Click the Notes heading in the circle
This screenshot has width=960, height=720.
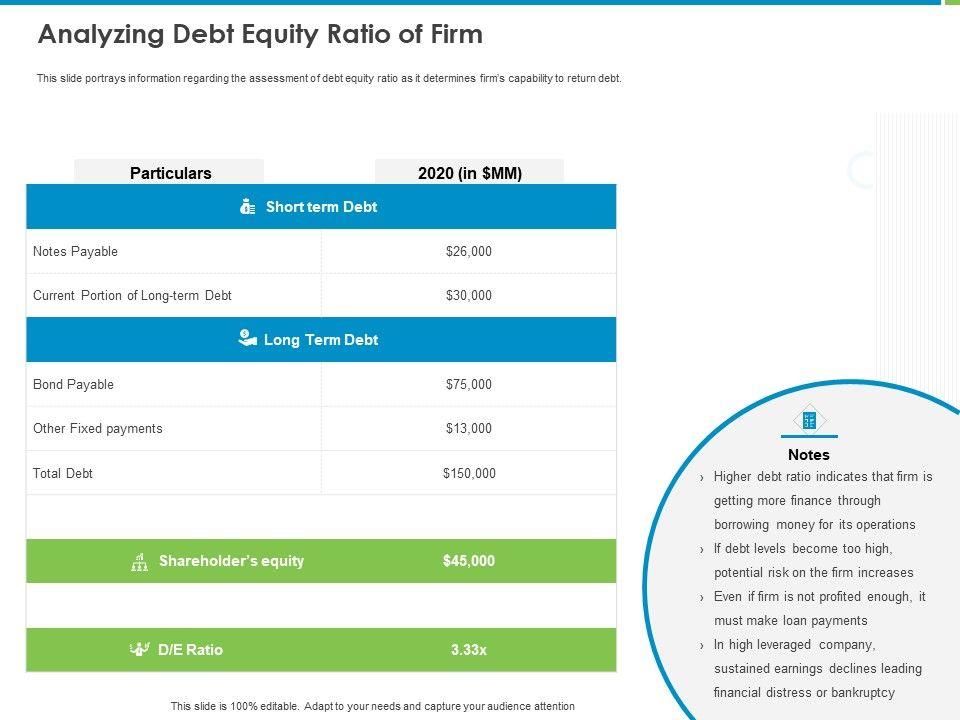pyautogui.click(x=809, y=455)
